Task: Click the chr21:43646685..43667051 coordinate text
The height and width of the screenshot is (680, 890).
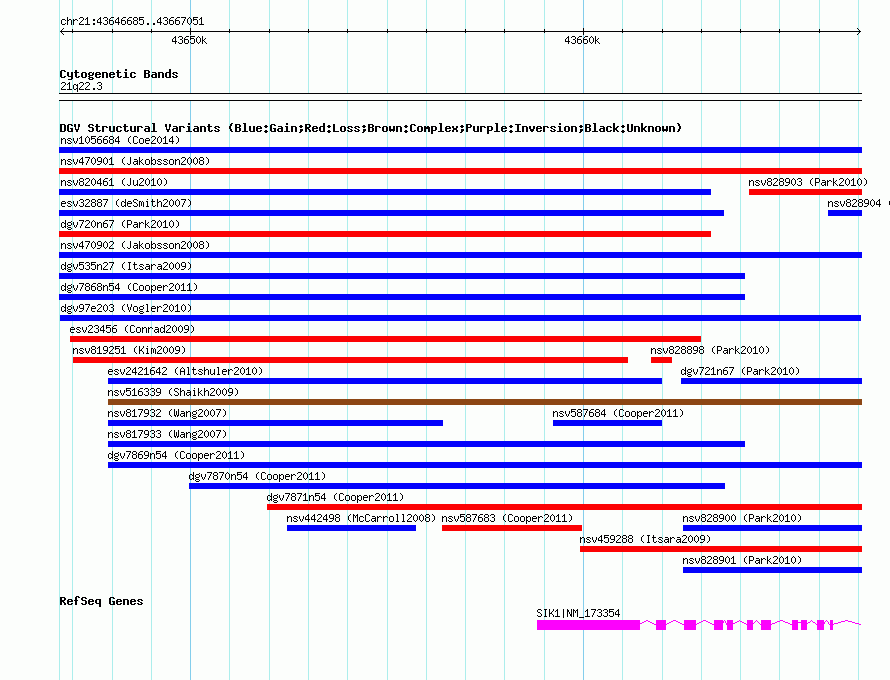Action: [x=132, y=21]
